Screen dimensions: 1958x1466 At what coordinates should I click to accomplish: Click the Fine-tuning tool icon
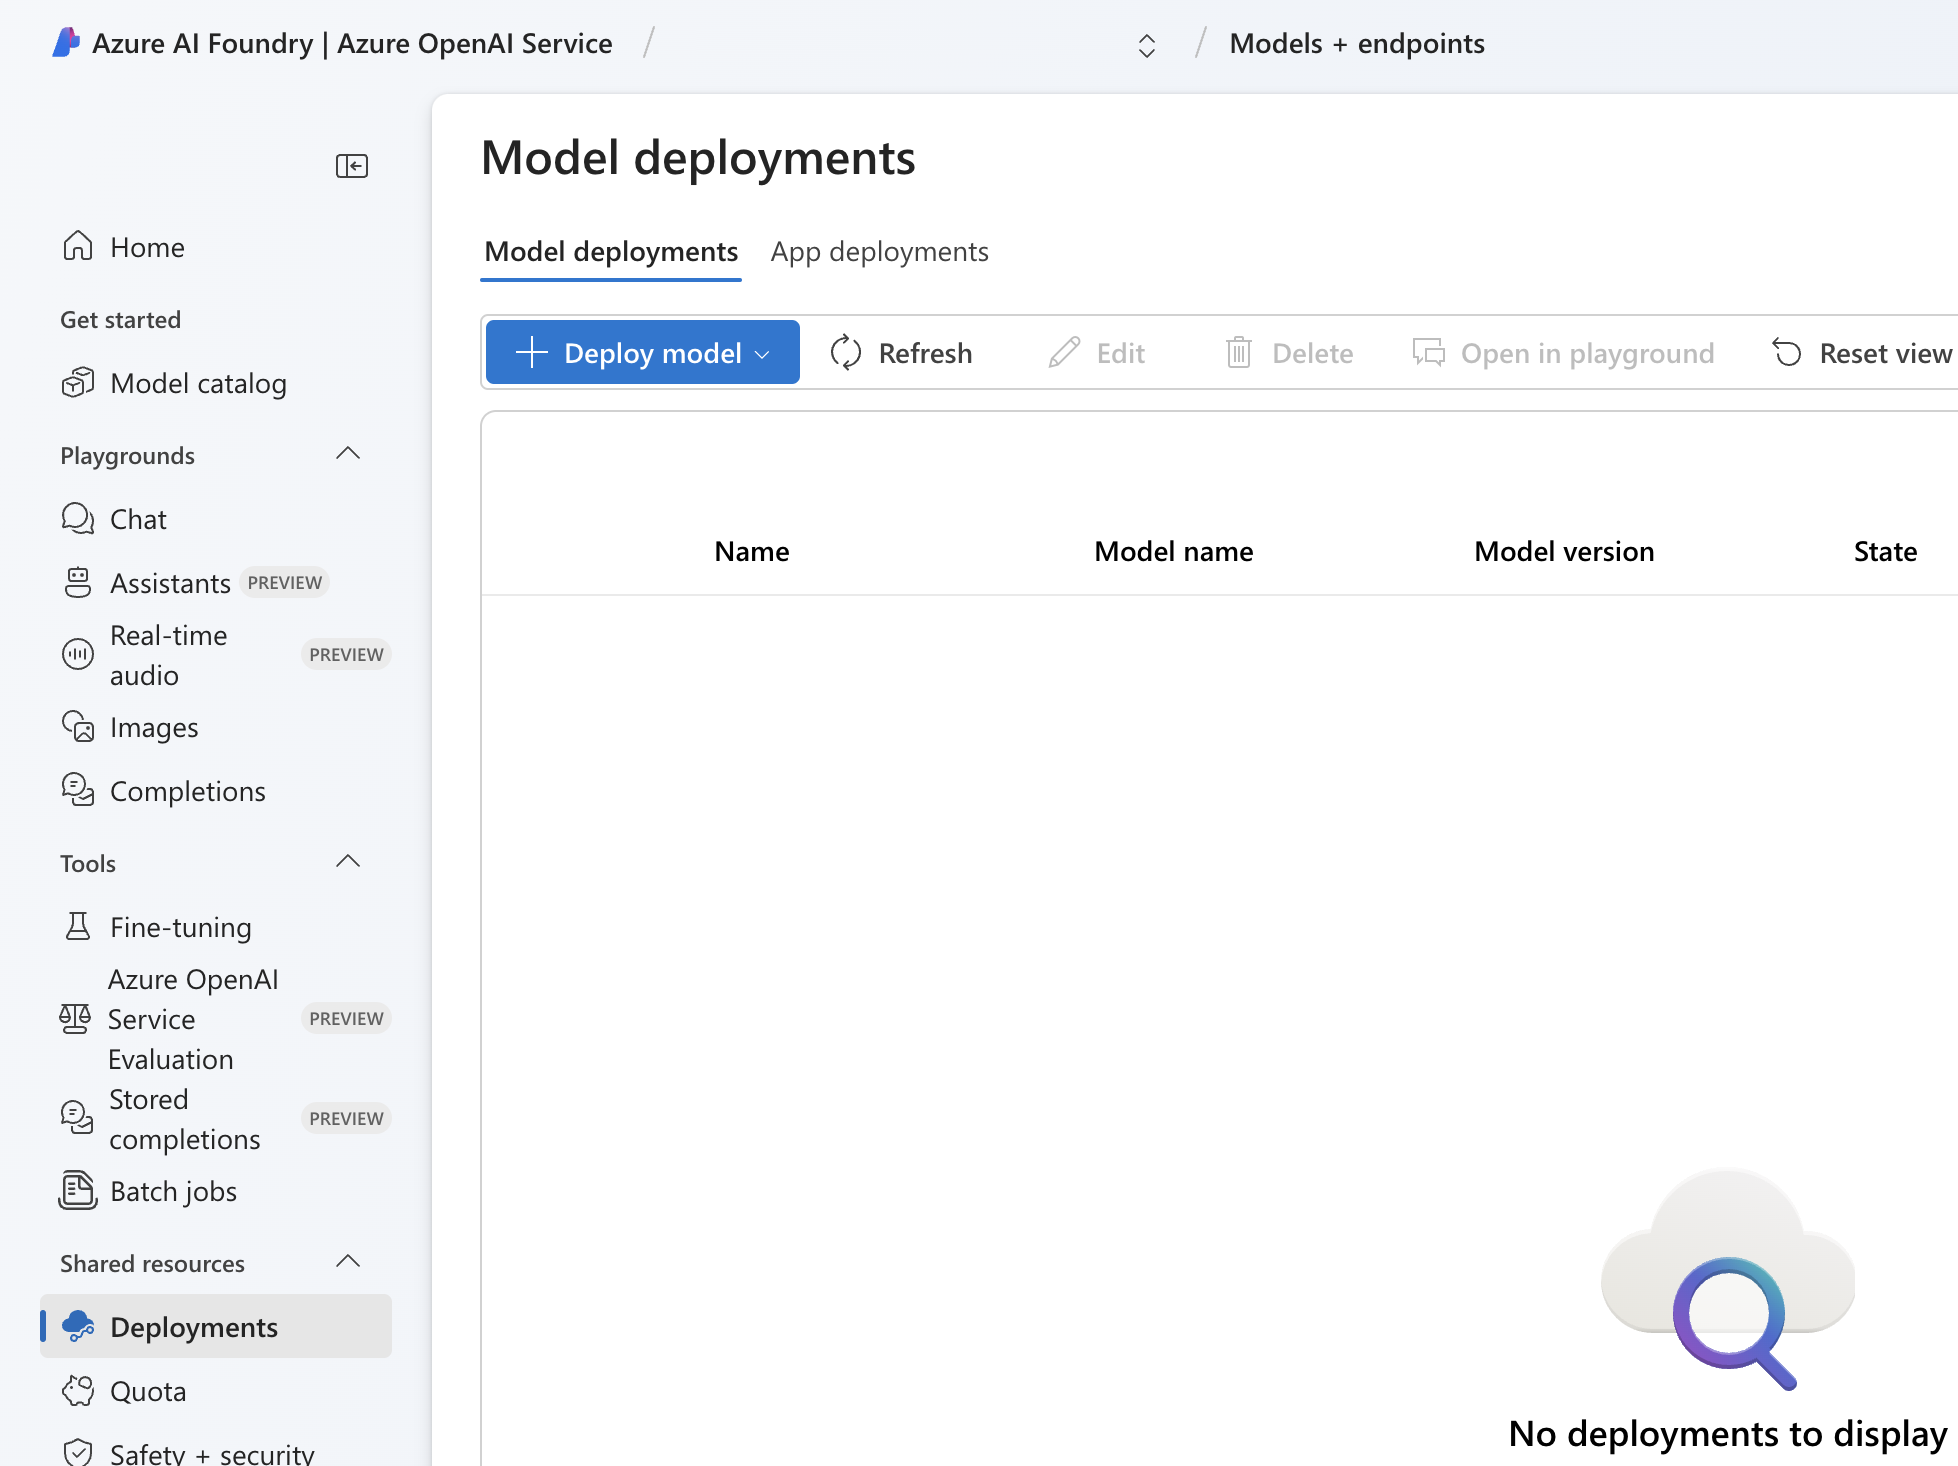pyautogui.click(x=78, y=926)
